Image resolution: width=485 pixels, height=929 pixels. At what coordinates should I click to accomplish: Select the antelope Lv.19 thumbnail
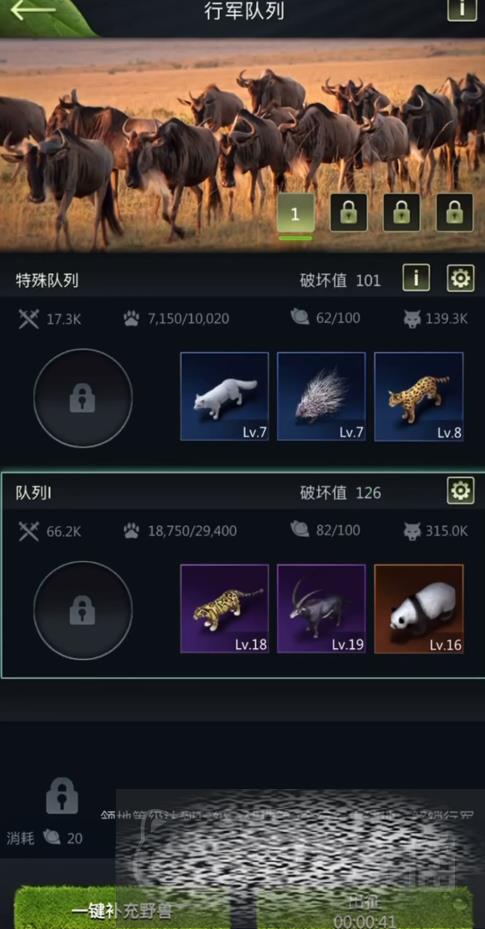click(322, 608)
